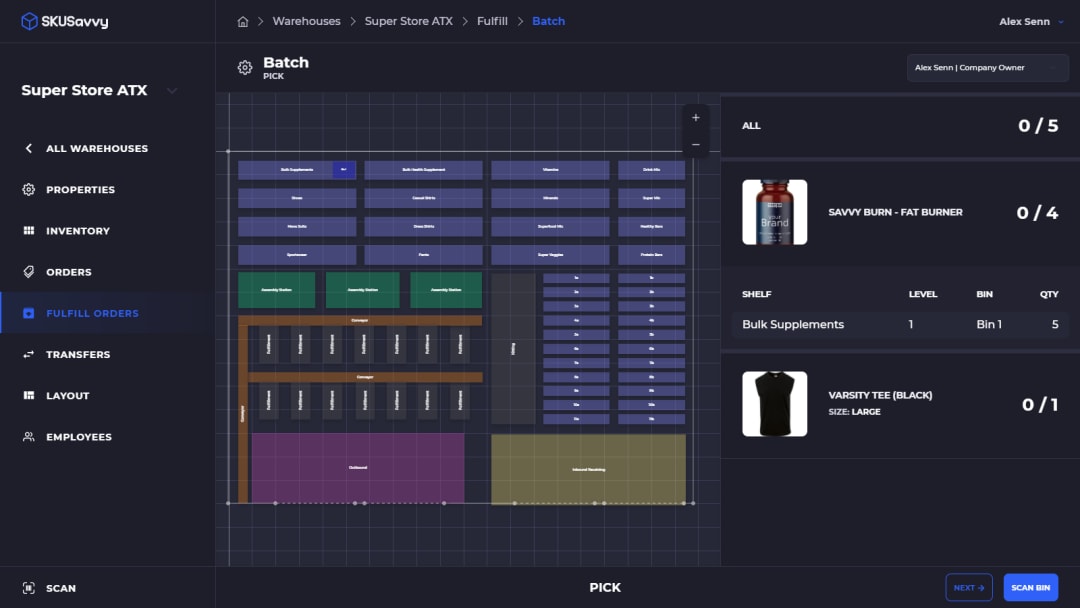Click the SIZE: LARGE label
1080x608 pixels.
(854, 412)
